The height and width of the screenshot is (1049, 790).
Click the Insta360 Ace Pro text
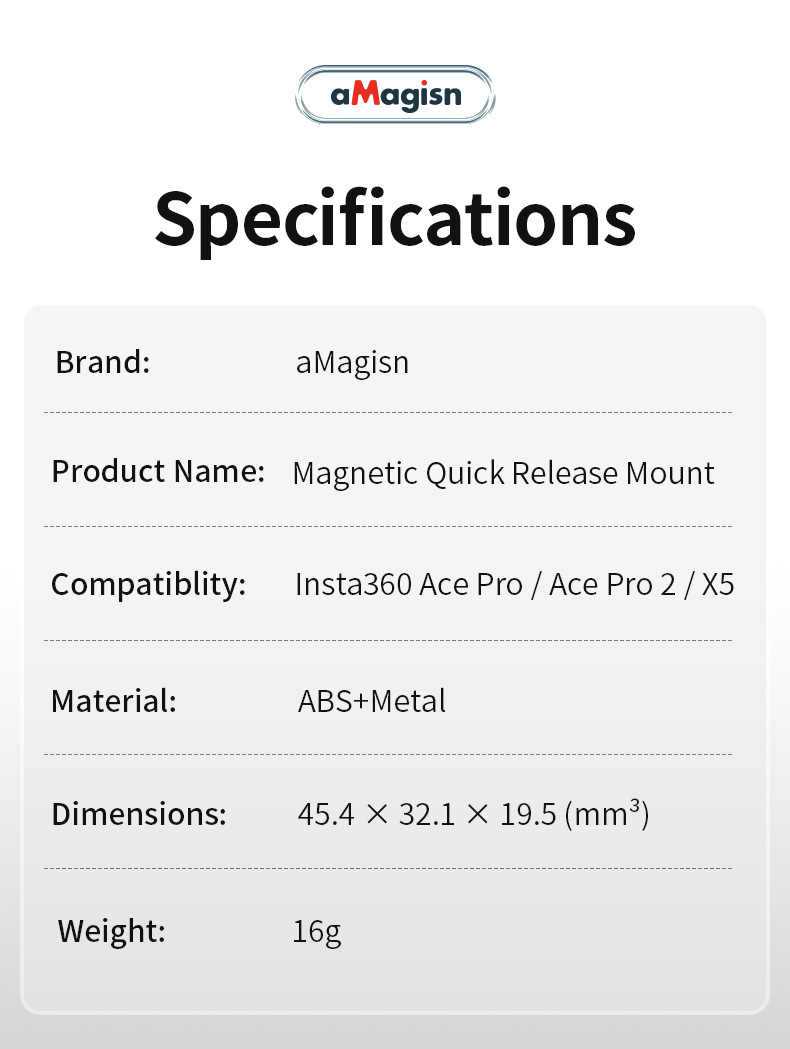pos(408,585)
